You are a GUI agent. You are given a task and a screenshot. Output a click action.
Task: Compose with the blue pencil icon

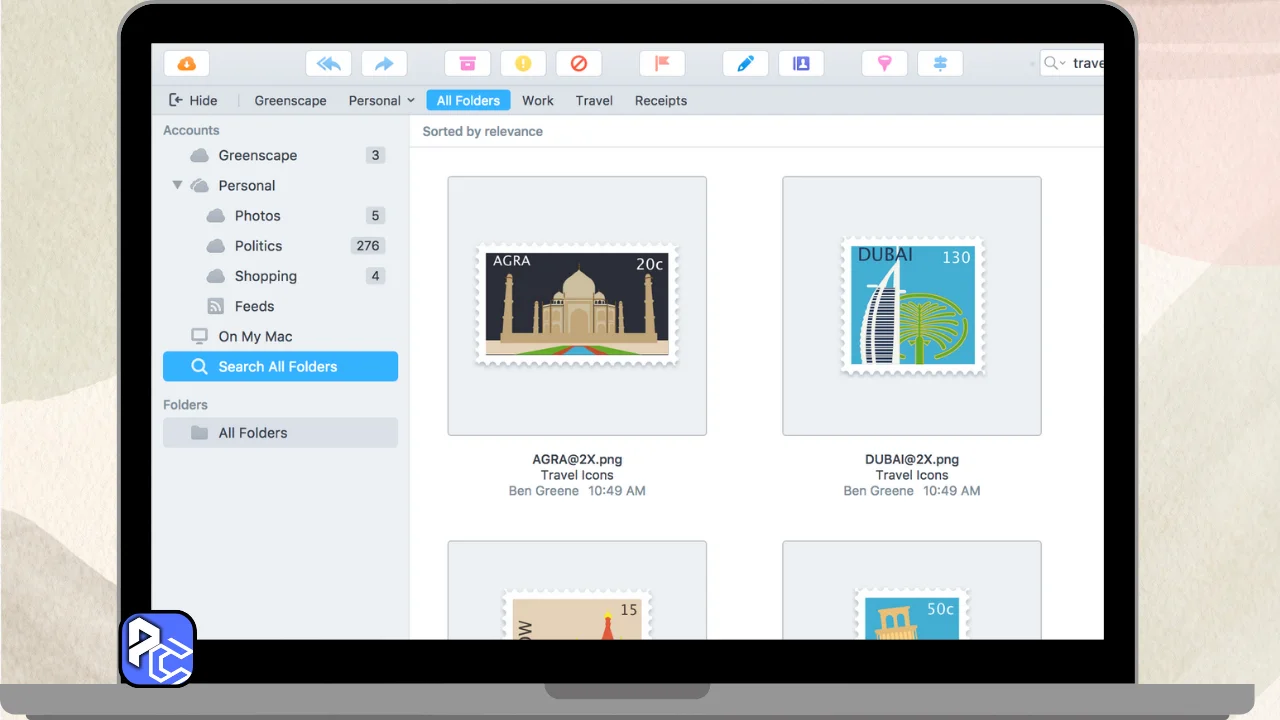[745, 64]
